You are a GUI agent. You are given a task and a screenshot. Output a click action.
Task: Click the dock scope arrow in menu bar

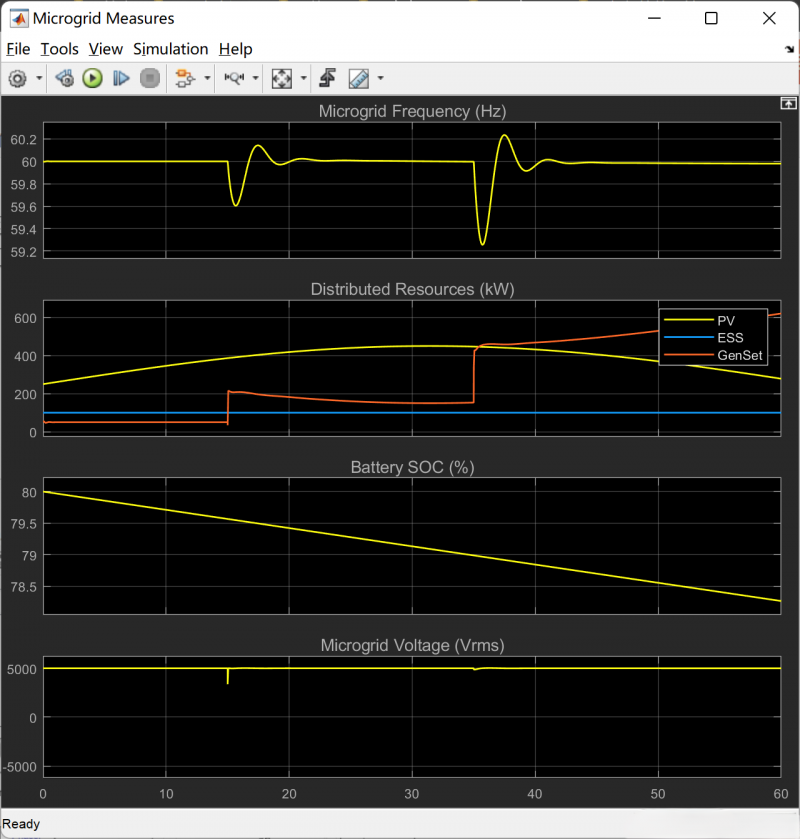point(789,49)
